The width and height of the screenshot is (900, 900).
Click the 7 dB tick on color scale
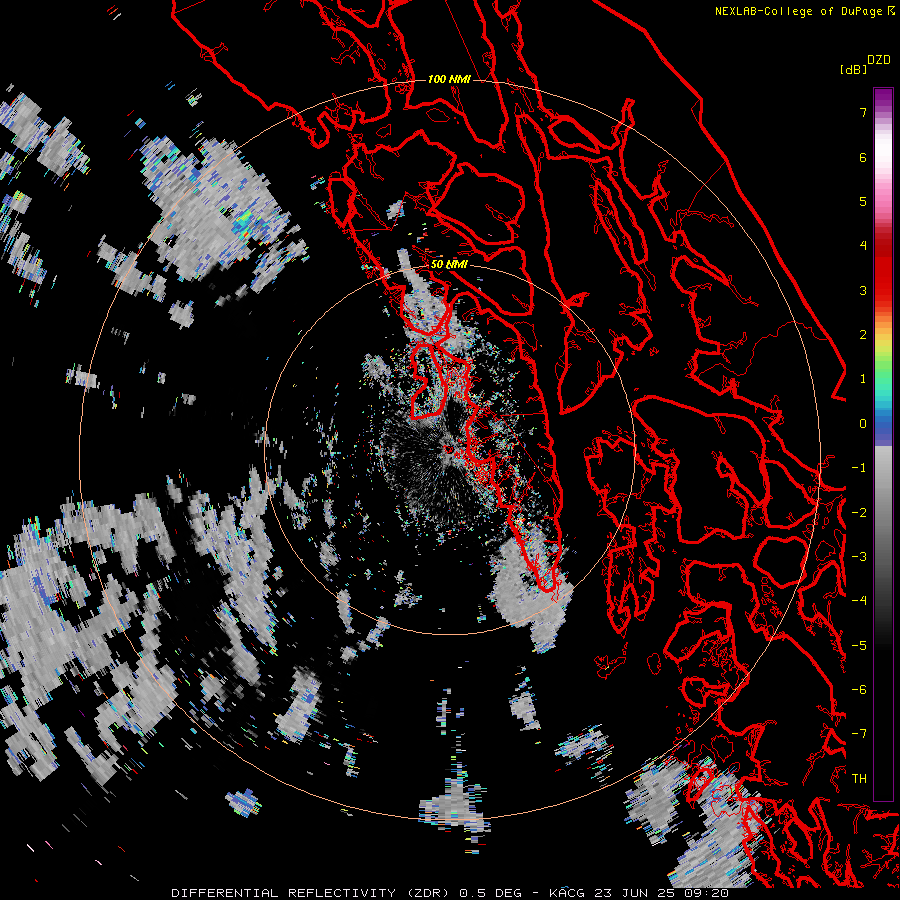point(863,112)
